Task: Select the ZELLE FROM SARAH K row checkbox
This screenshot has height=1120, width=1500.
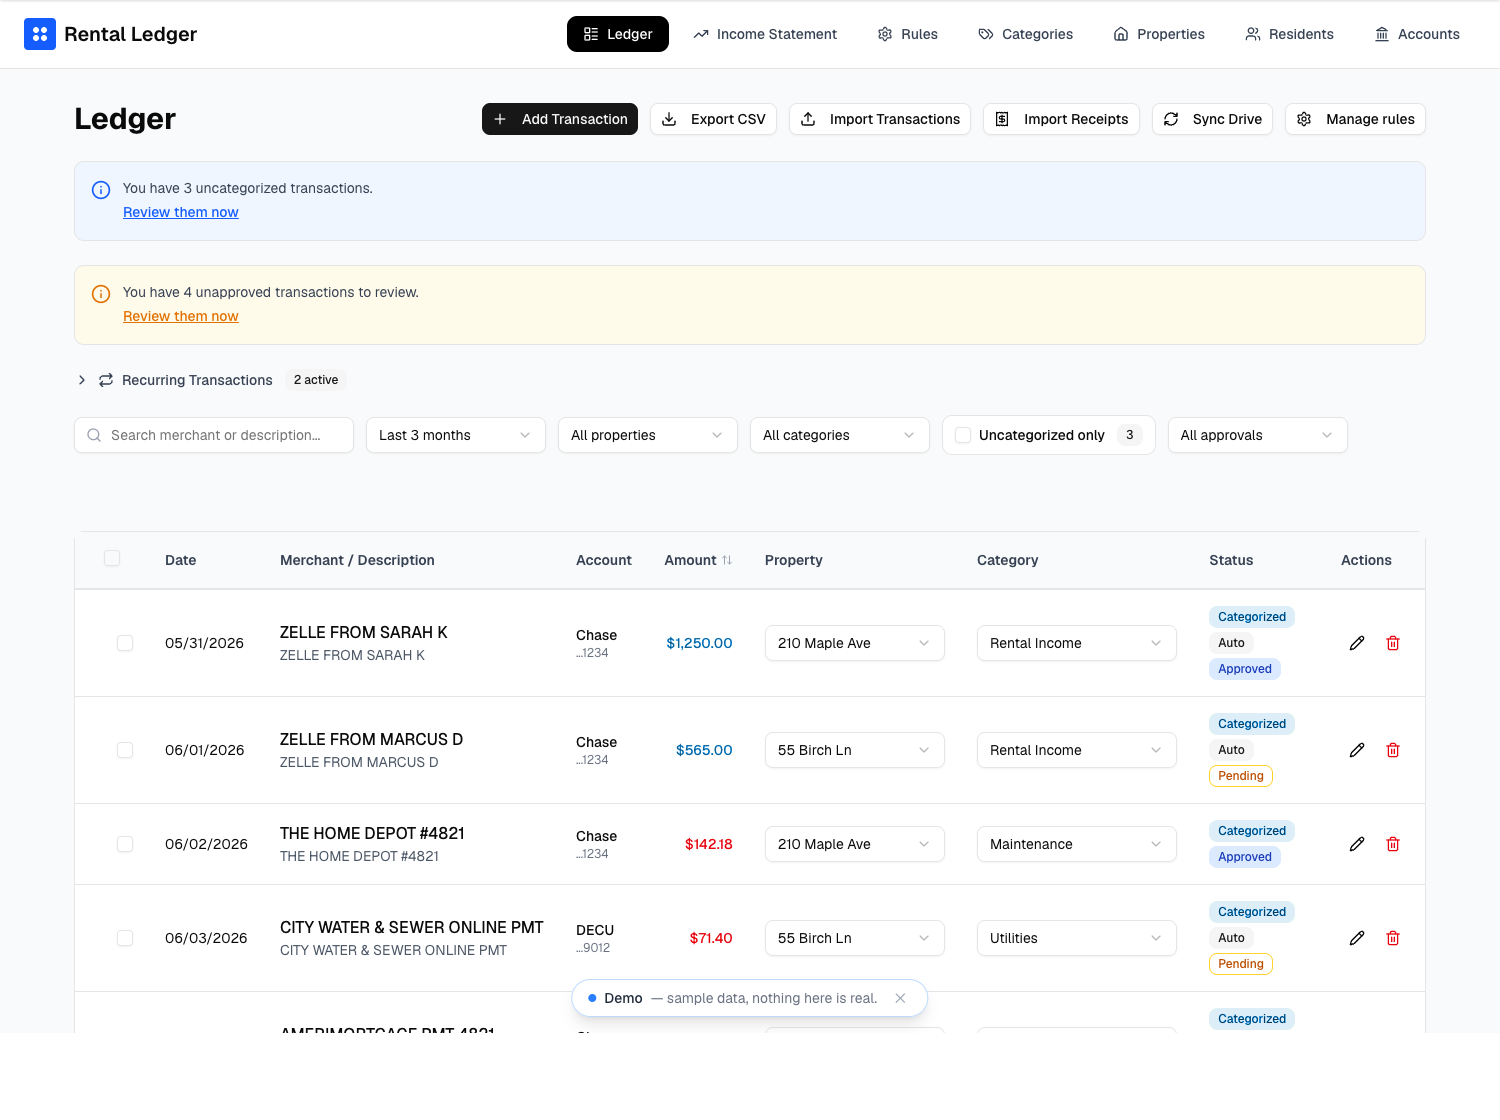Action: [125, 643]
